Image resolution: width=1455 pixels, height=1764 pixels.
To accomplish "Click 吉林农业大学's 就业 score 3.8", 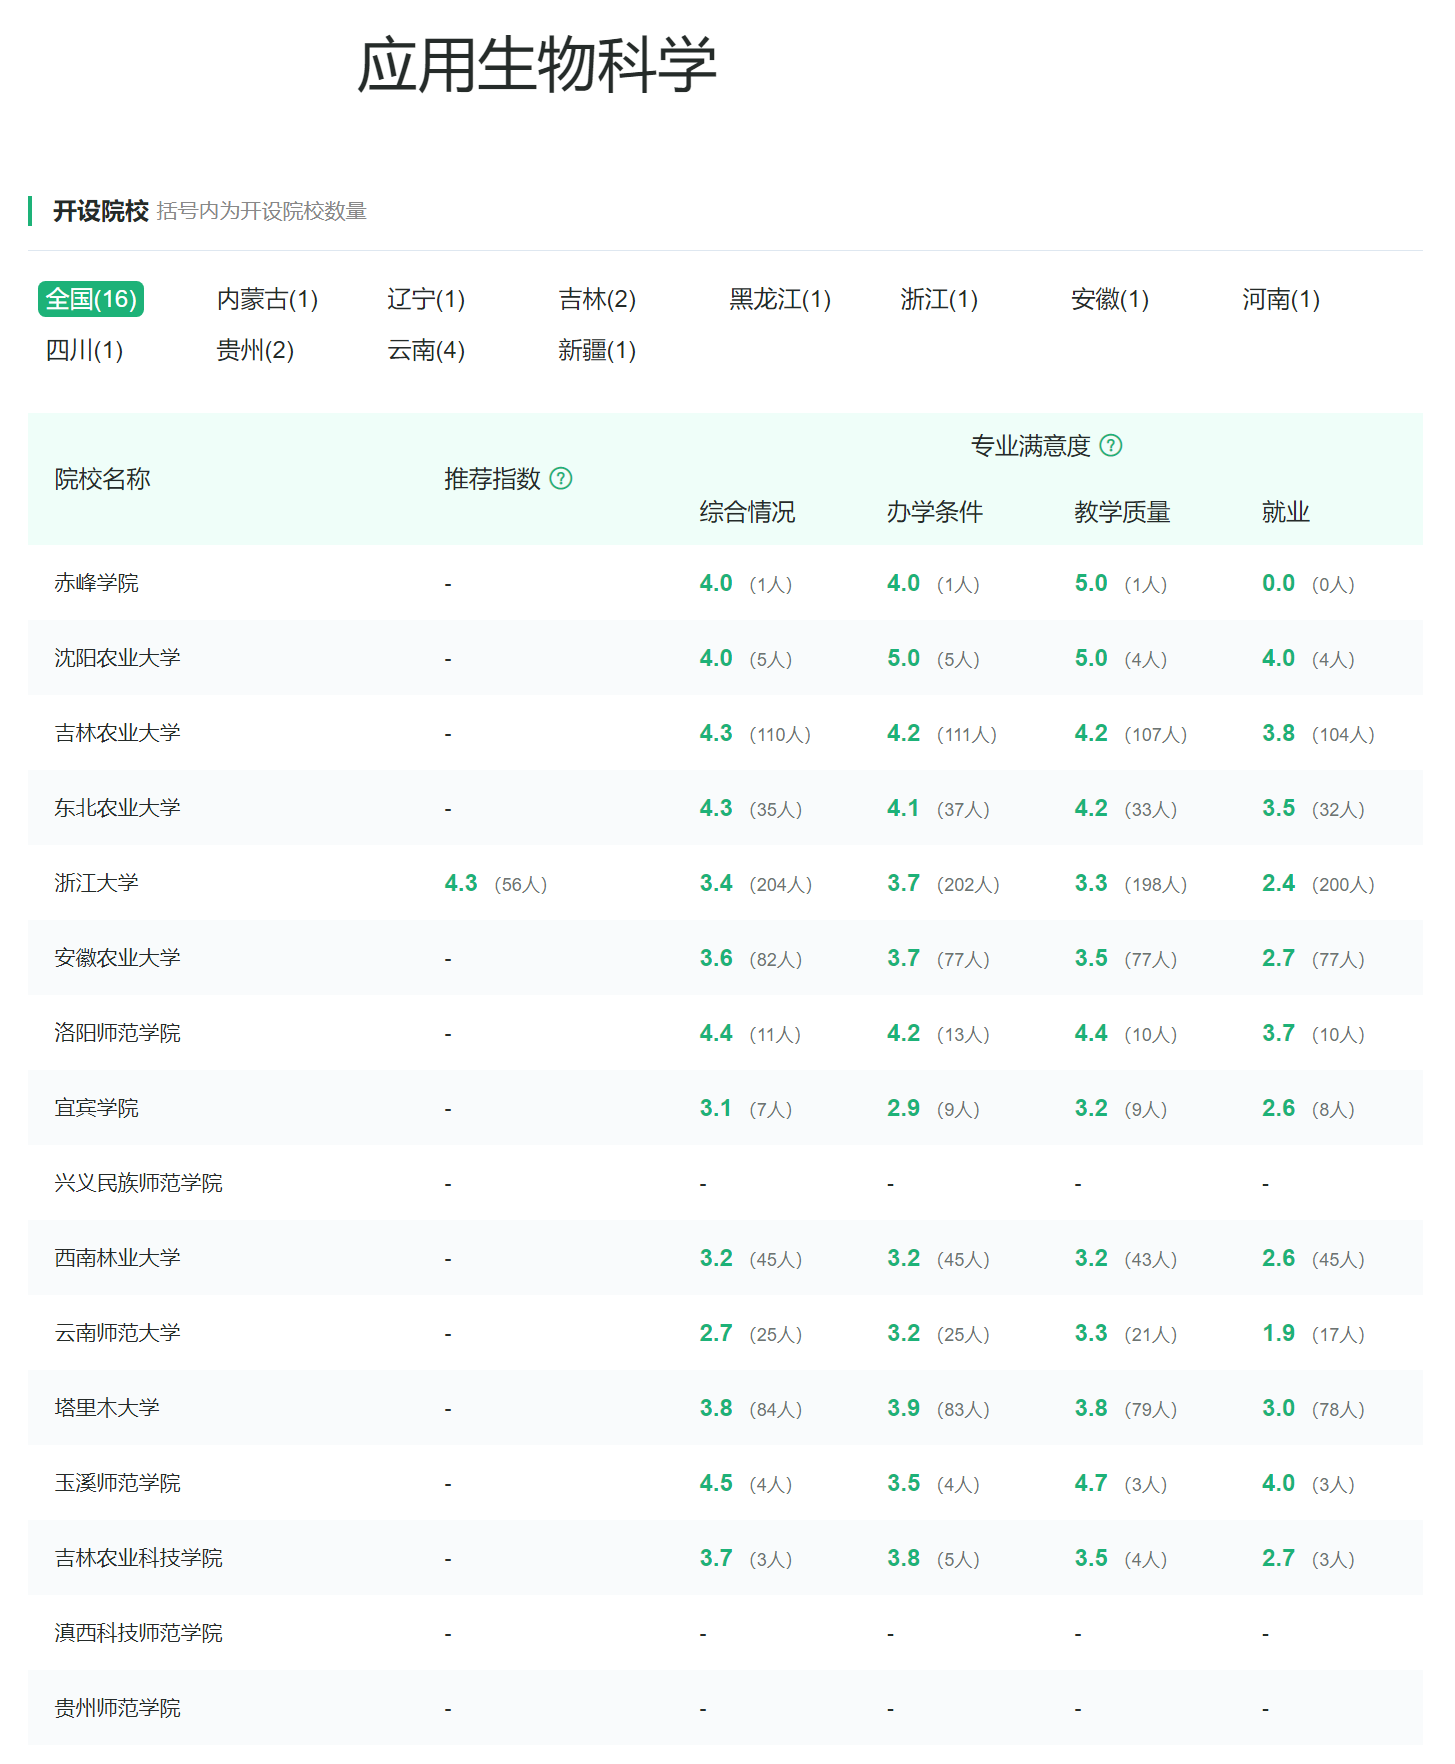I will tap(1278, 733).
